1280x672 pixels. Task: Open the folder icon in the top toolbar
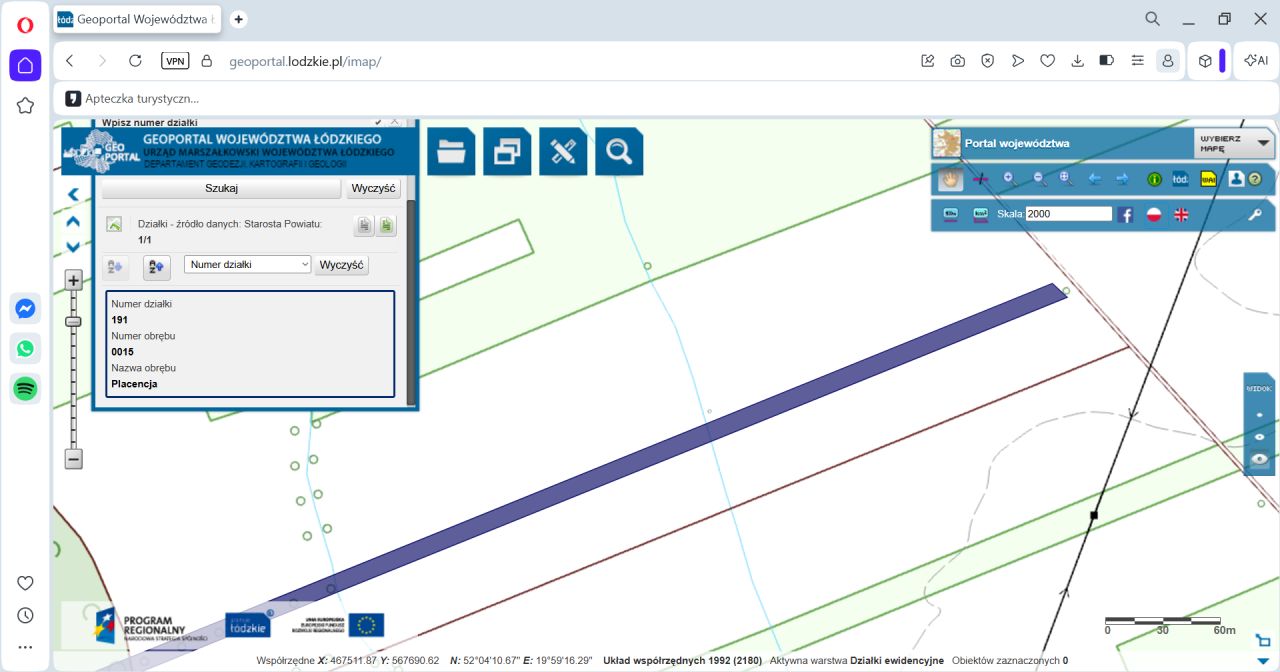[x=451, y=151]
